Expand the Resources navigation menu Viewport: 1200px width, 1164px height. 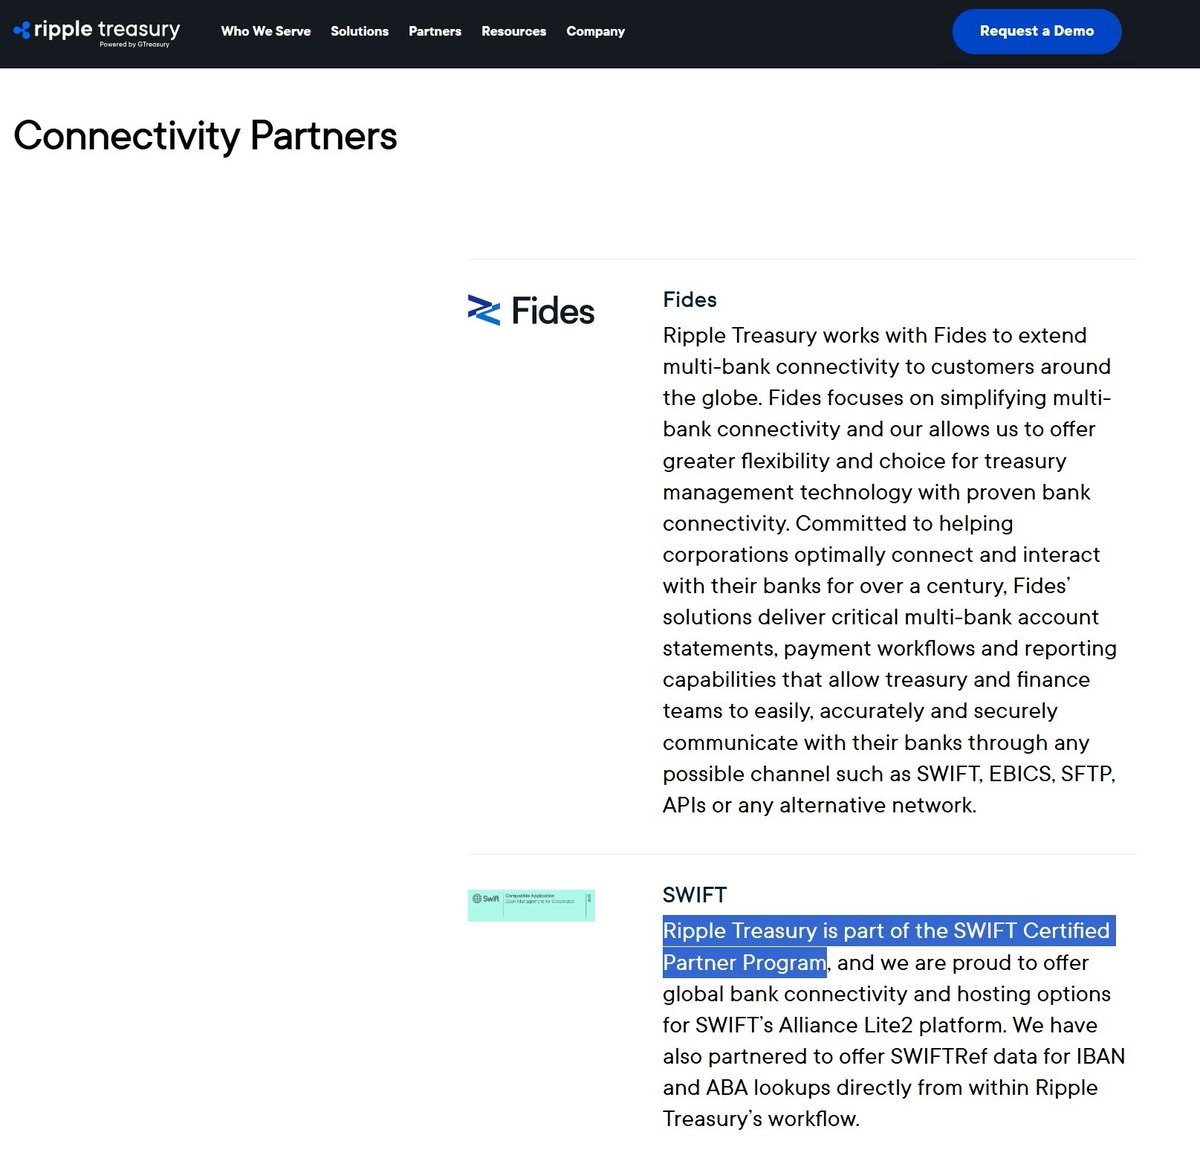[x=514, y=31]
